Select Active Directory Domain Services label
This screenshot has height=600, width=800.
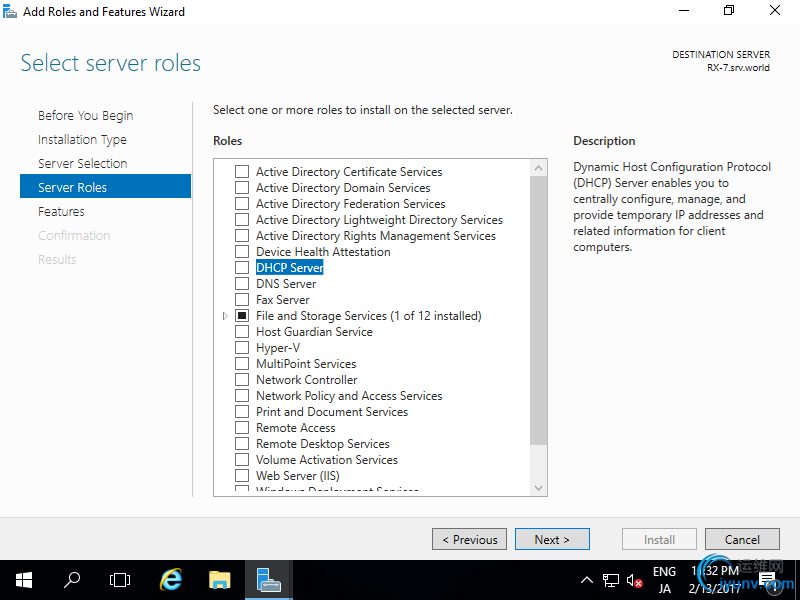(343, 187)
